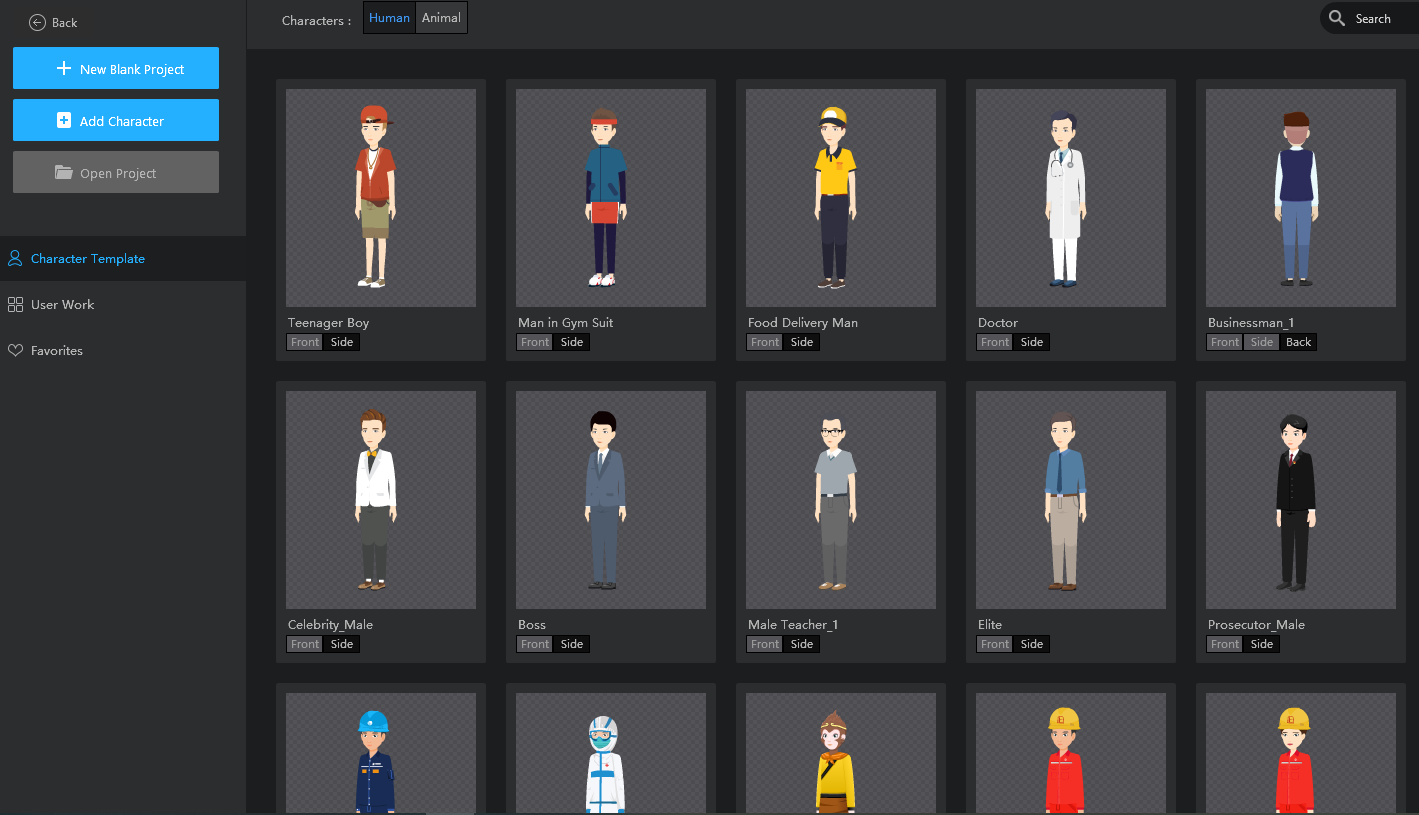Screen dimensions: 1419x815
Task: Select the Man in Gym Suit thumbnail
Action: pyautogui.click(x=611, y=198)
